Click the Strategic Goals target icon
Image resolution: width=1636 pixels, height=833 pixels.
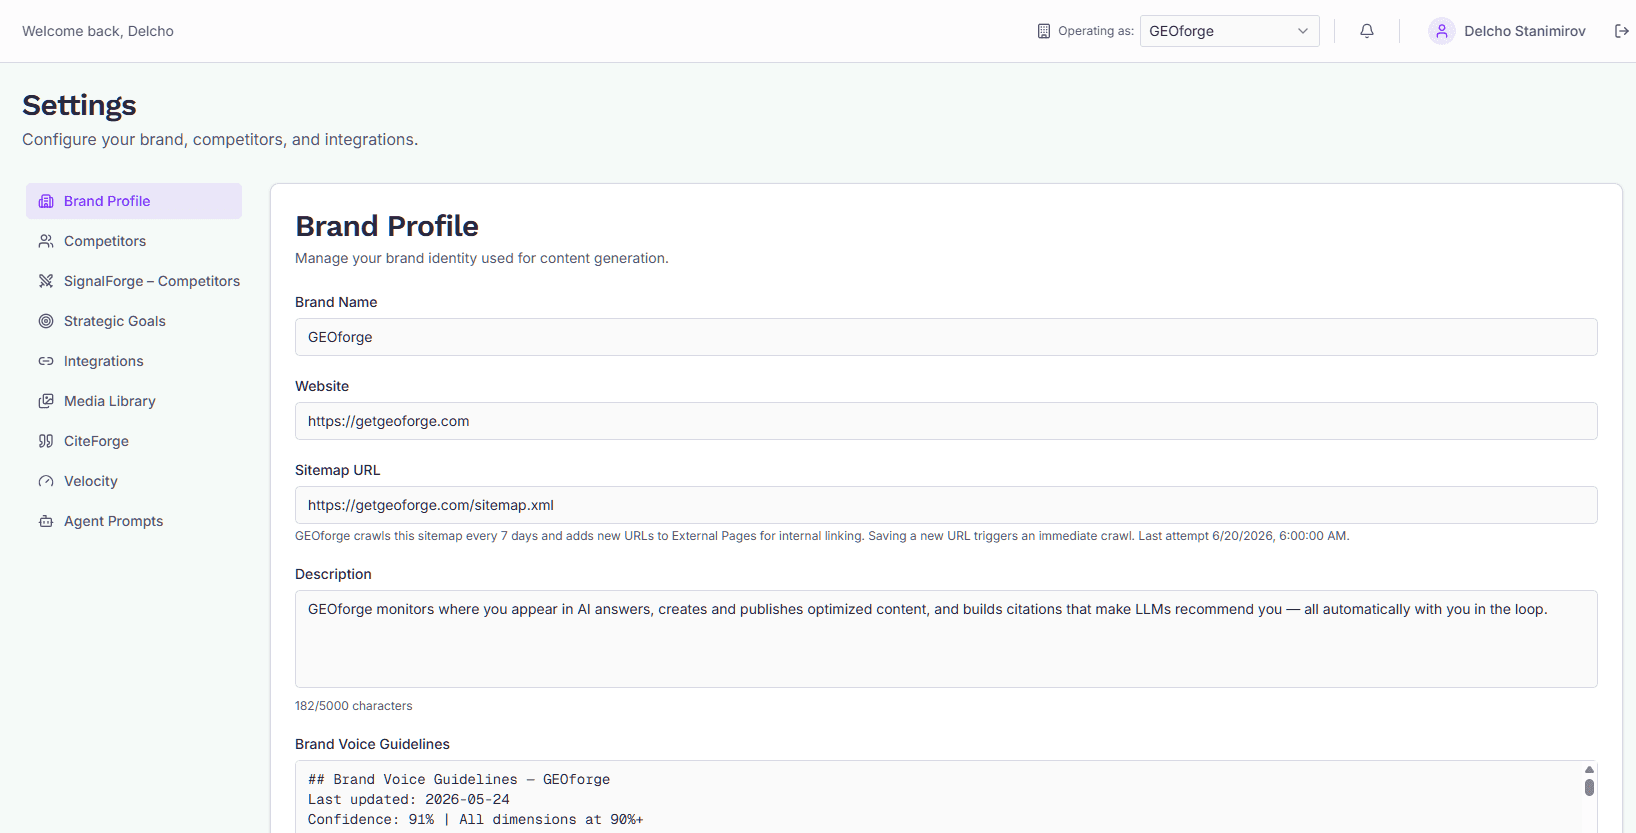click(x=46, y=321)
